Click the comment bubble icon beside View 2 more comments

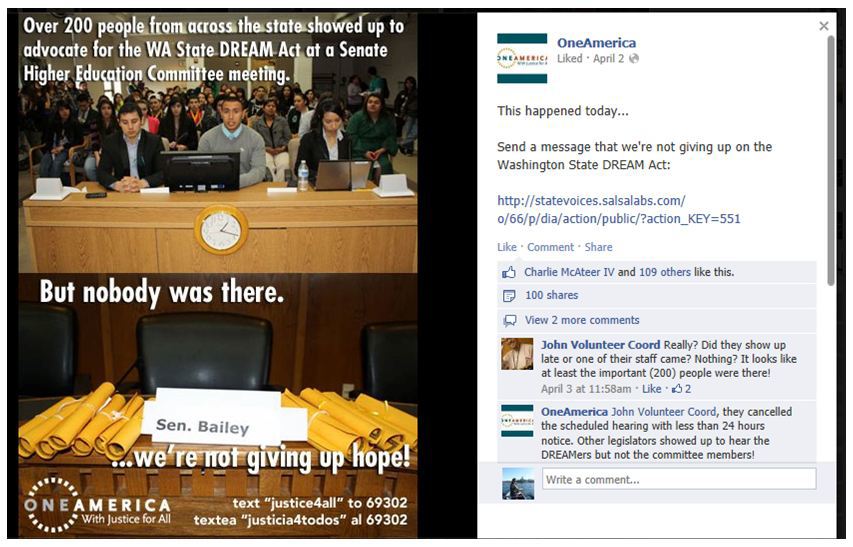pyautogui.click(x=510, y=320)
